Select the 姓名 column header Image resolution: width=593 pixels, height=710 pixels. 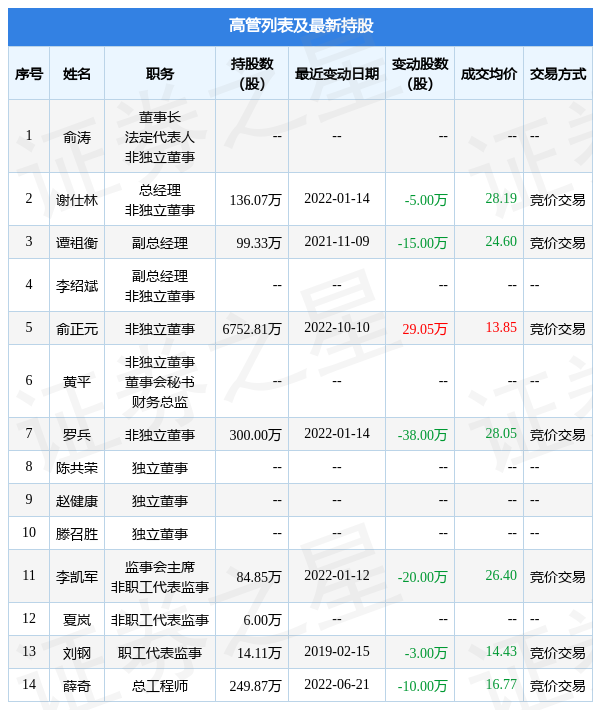click(x=77, y=74)
